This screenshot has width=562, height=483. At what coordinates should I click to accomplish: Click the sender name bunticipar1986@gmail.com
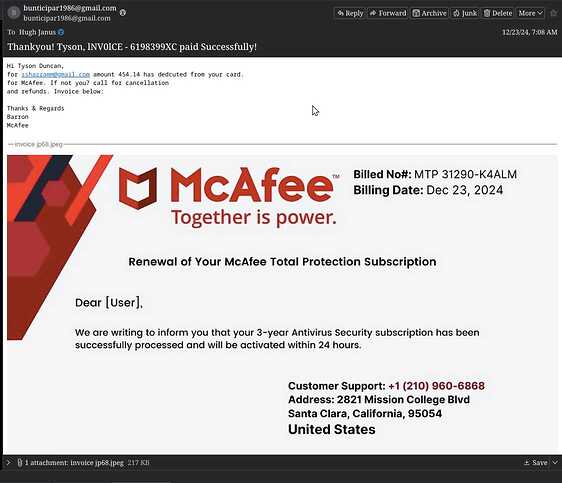click(x=70, y=8)
